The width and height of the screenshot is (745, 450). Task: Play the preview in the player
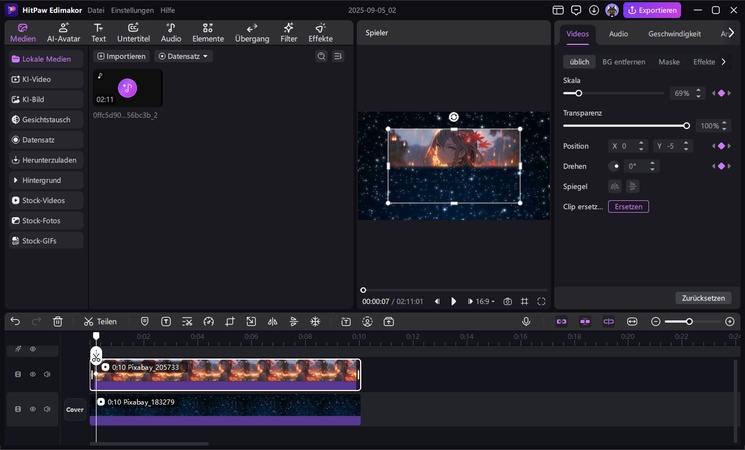coord(453,301)
